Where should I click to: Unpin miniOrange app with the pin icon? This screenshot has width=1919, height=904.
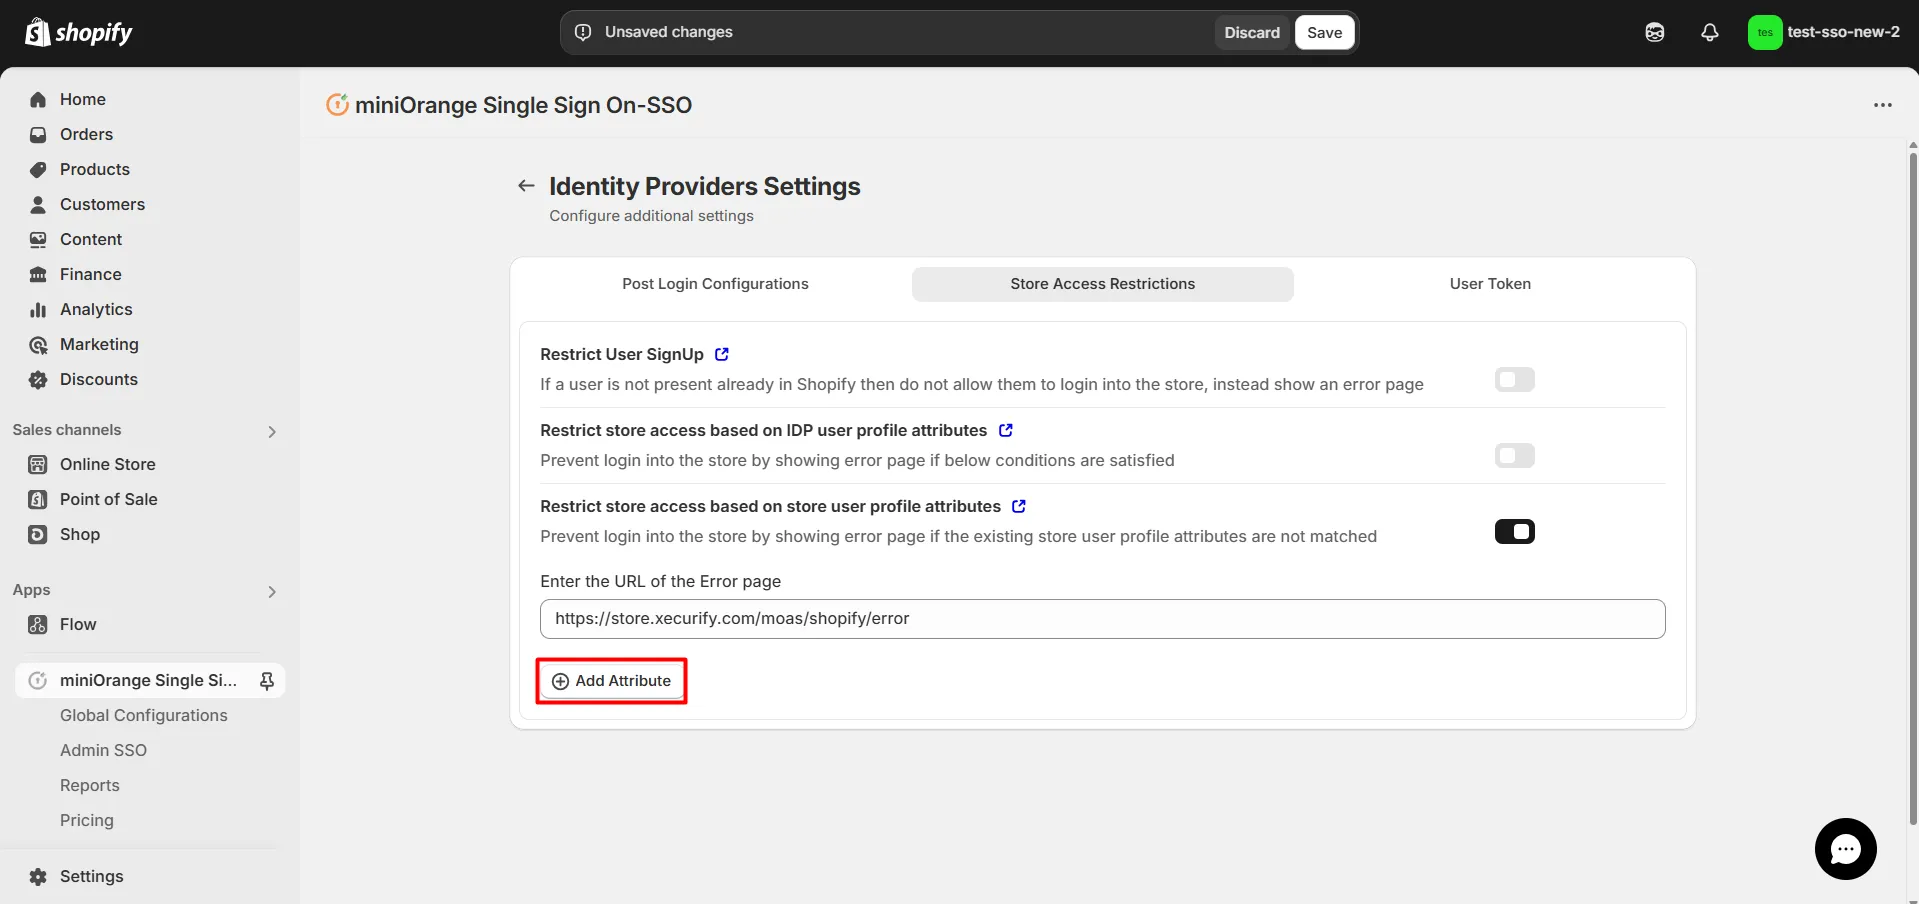(x=267, y=680)
